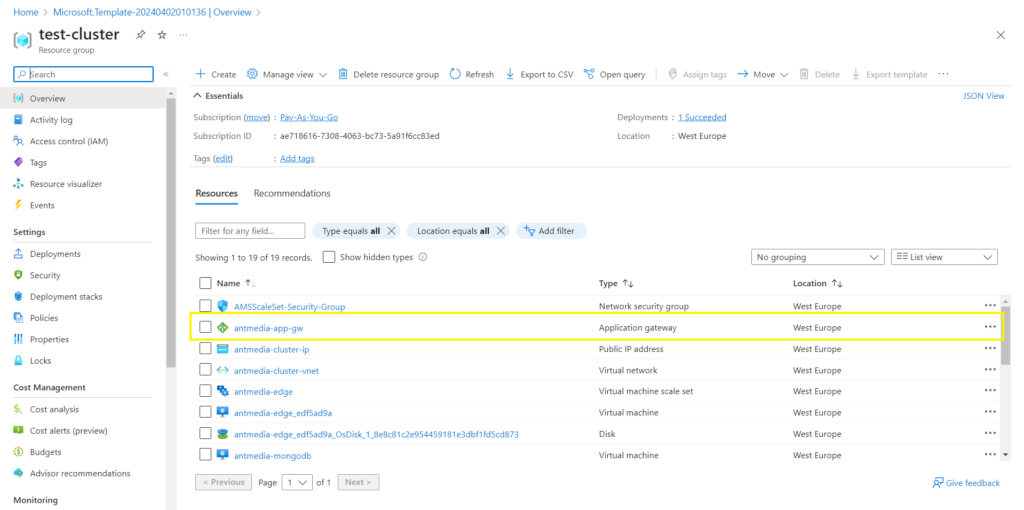1024x510 pixels.
Task: Click Delete resource group
Action: pyautogui.click(x=389, y=74)
